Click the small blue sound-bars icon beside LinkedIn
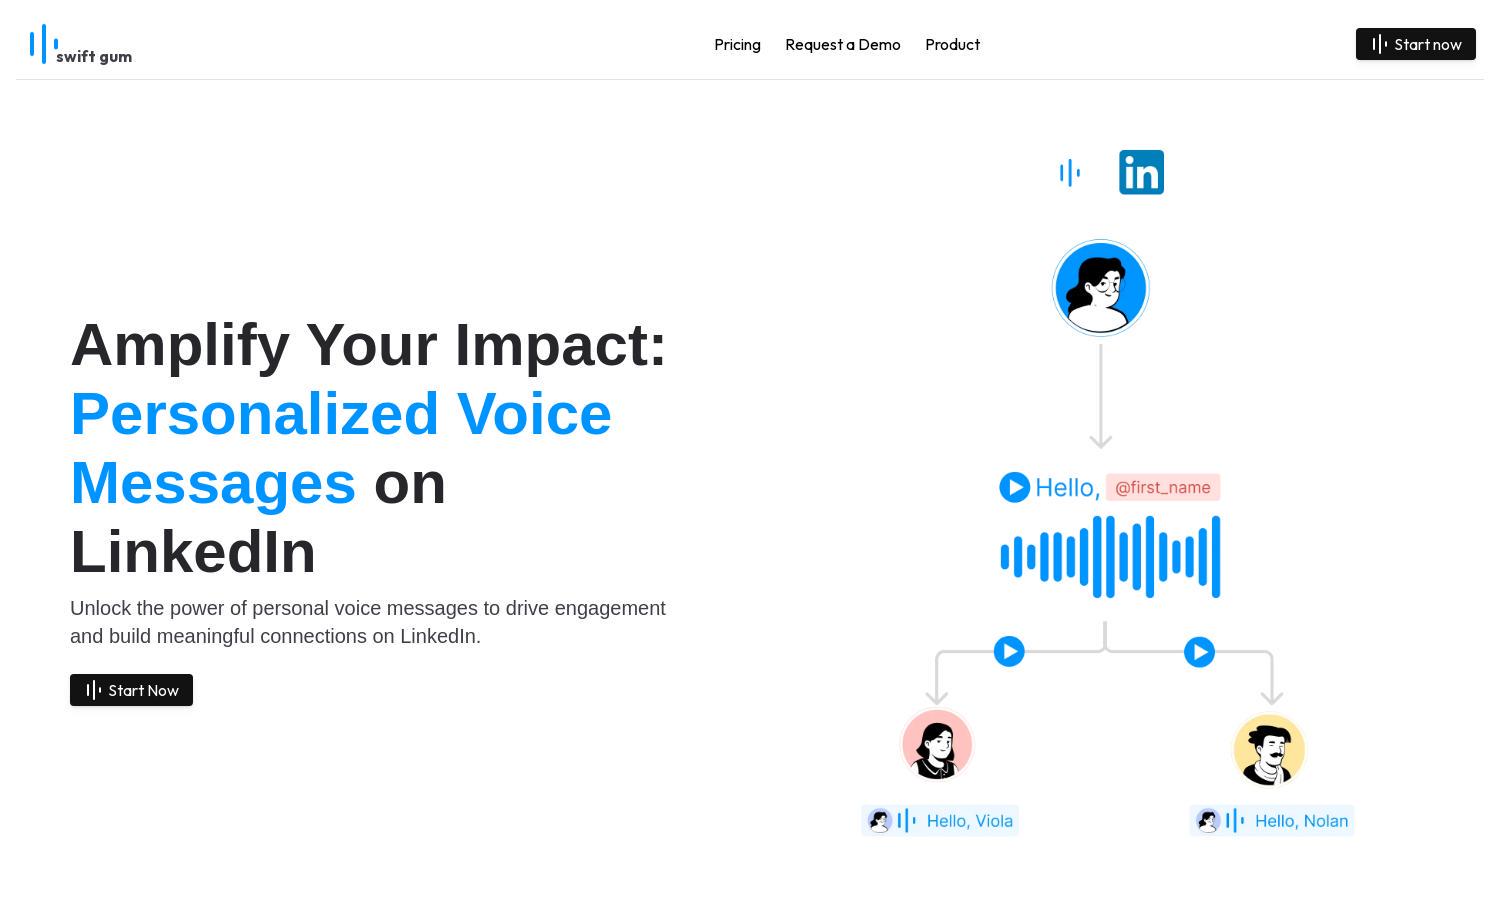Screen dimensions: 1500x900 coord(1069,173)
